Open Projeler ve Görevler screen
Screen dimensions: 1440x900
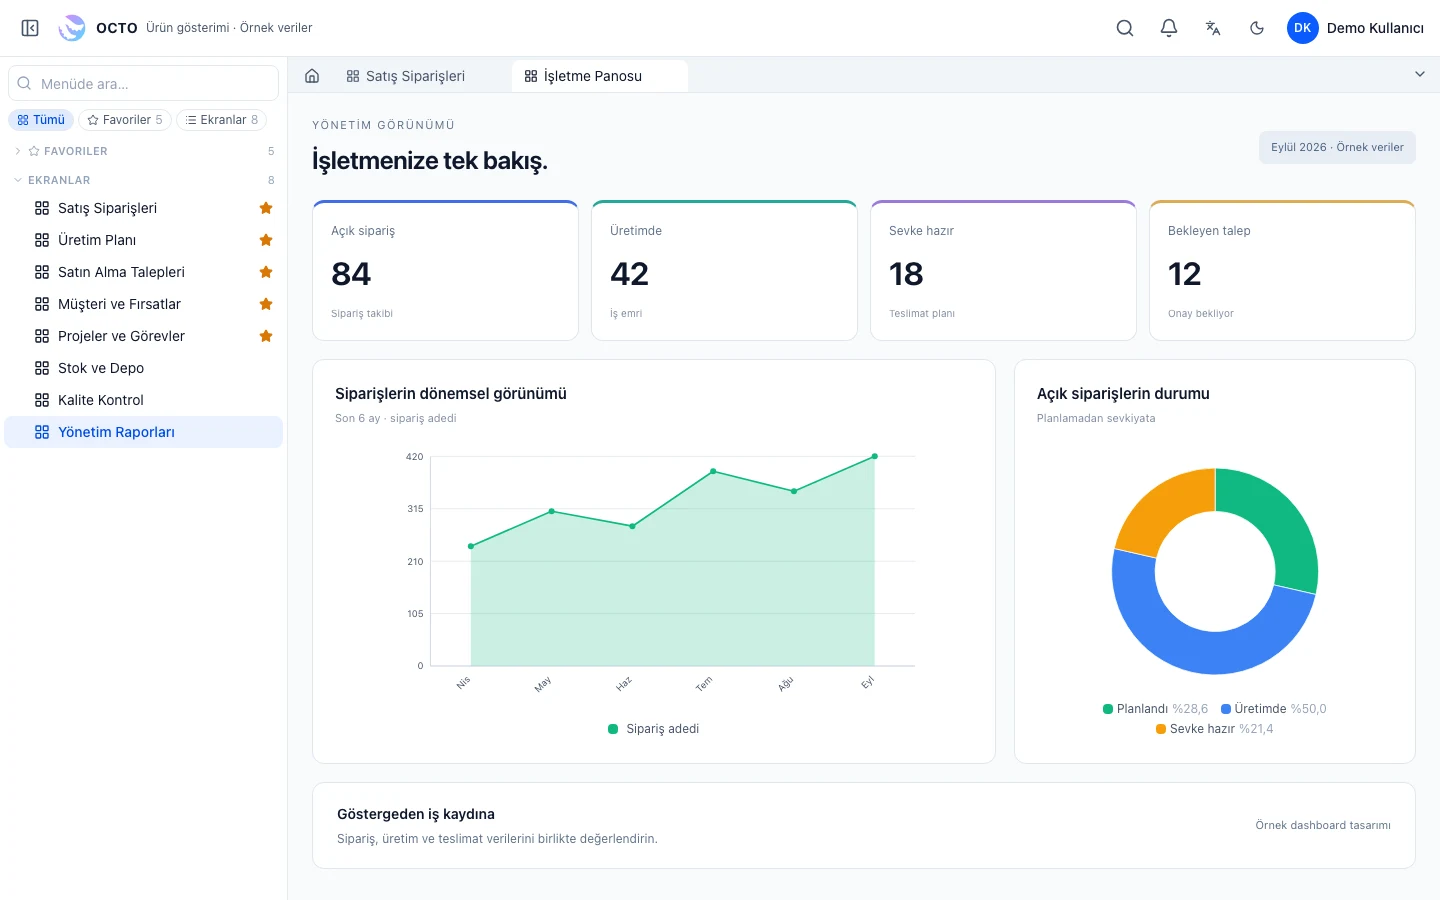tap(143, 336)
